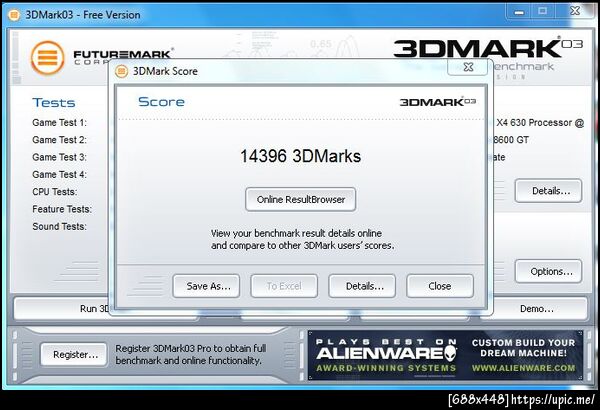Click the 'Game Test 2:' label
Screen dimensions: 600x410
pos(59,140)
